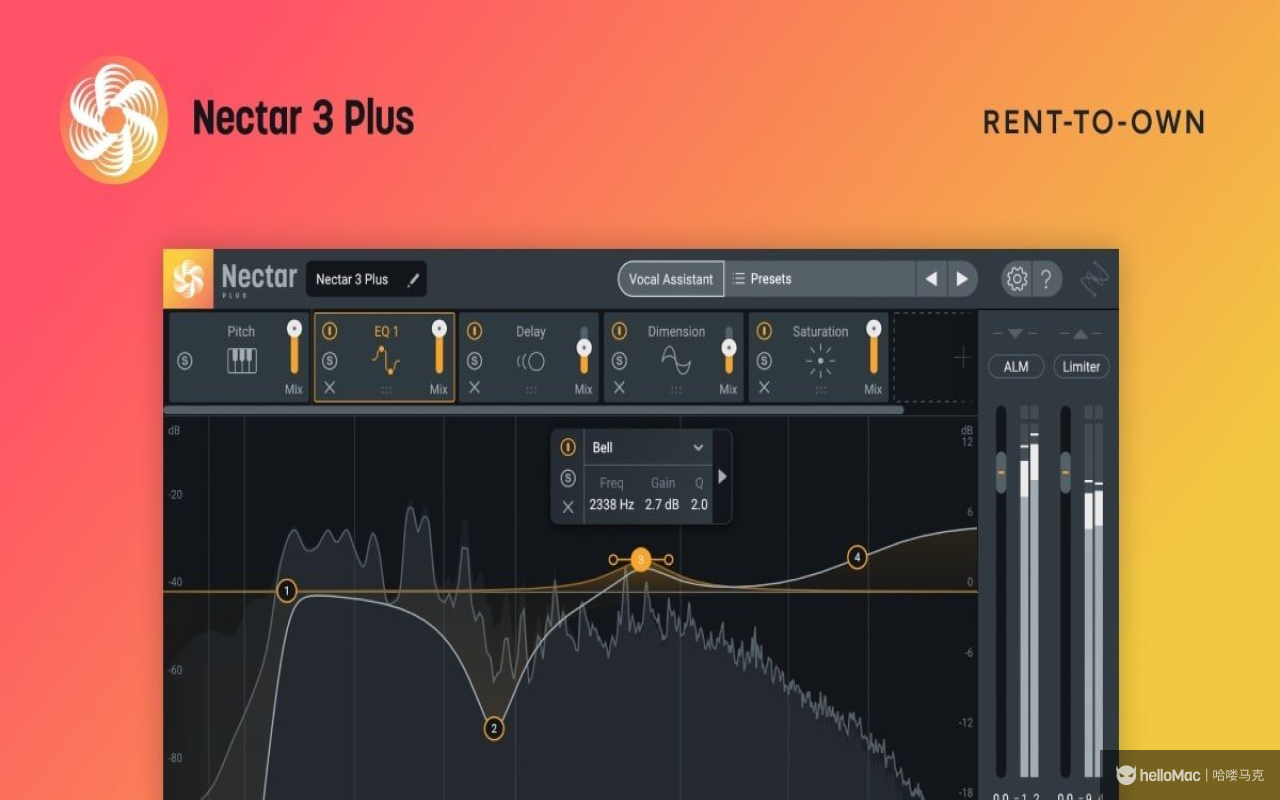Viewport: 1280px width, 800px height.
Task: Click the Delay module echo icon
Action: [531, 361]
